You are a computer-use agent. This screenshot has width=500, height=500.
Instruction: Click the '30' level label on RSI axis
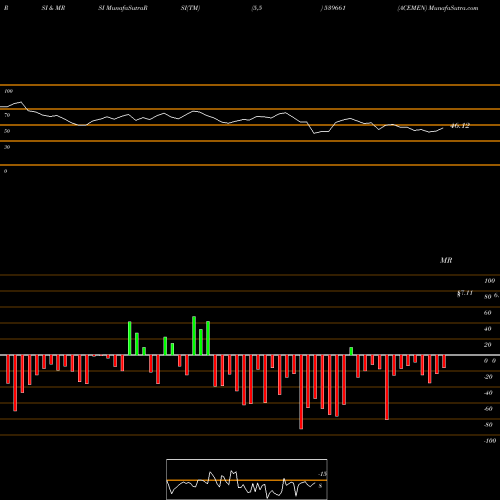[x=7, y=147]
